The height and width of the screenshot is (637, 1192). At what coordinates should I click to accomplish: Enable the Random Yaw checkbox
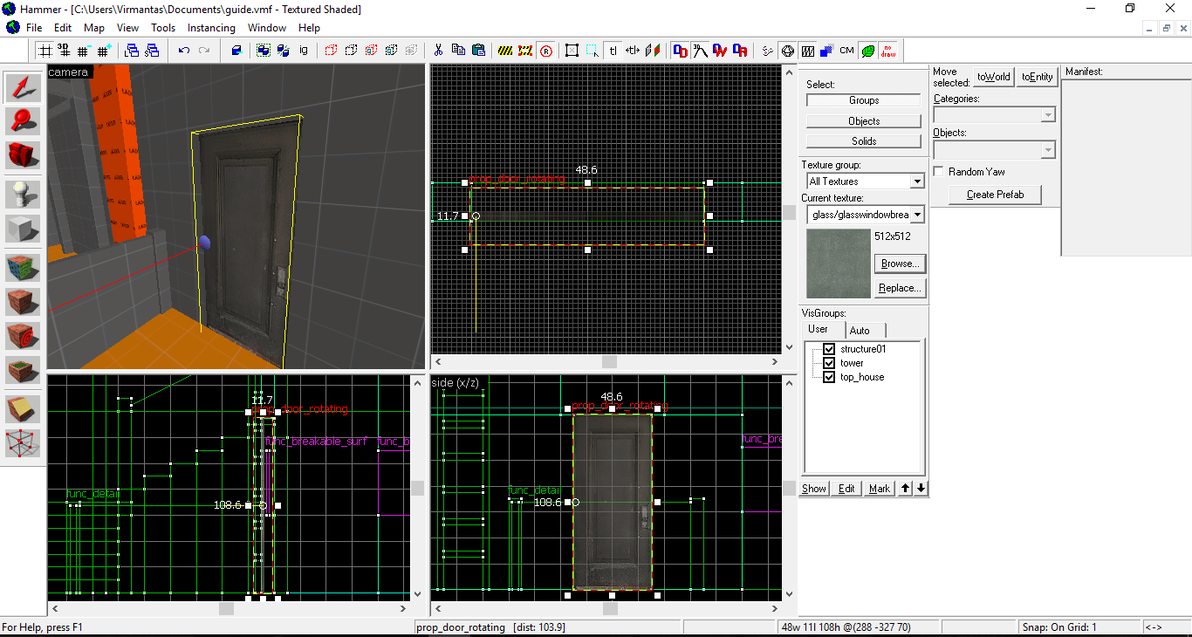939,172
